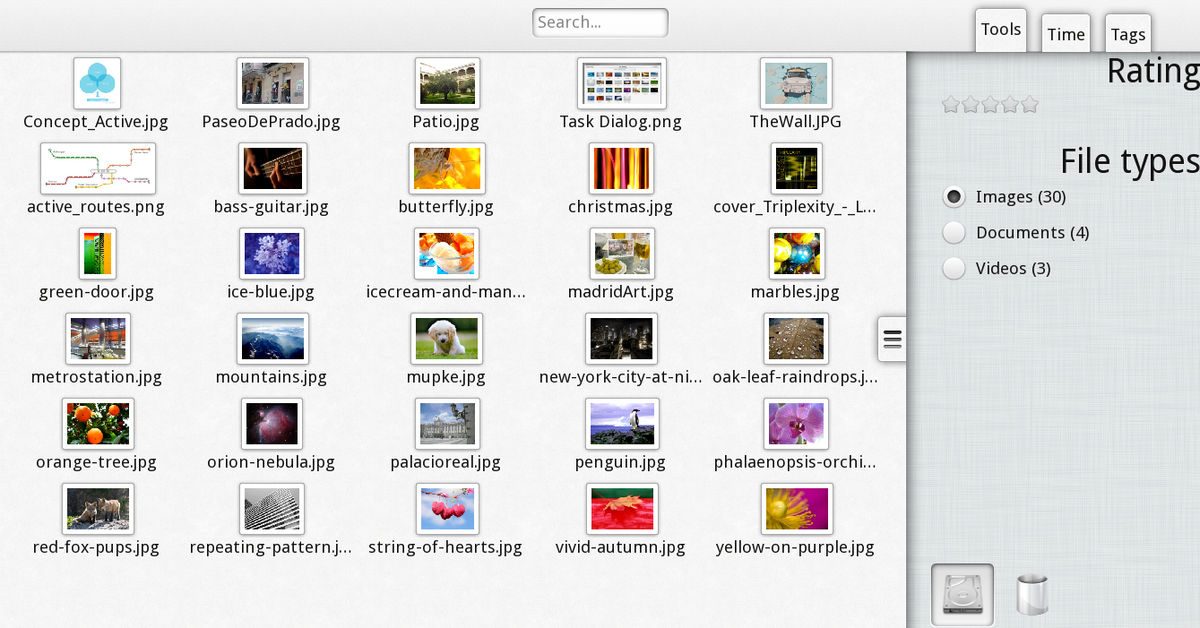Image resolution: width=1200 pixels, height=628 pixels.
Task: Select the Images file type radio button
Action: click(954, 197)
